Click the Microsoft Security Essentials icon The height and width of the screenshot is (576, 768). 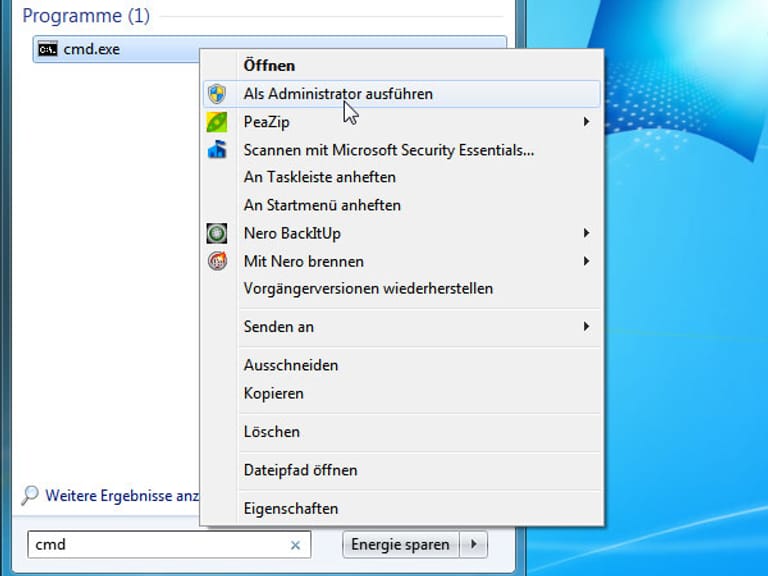click(217, 150)
